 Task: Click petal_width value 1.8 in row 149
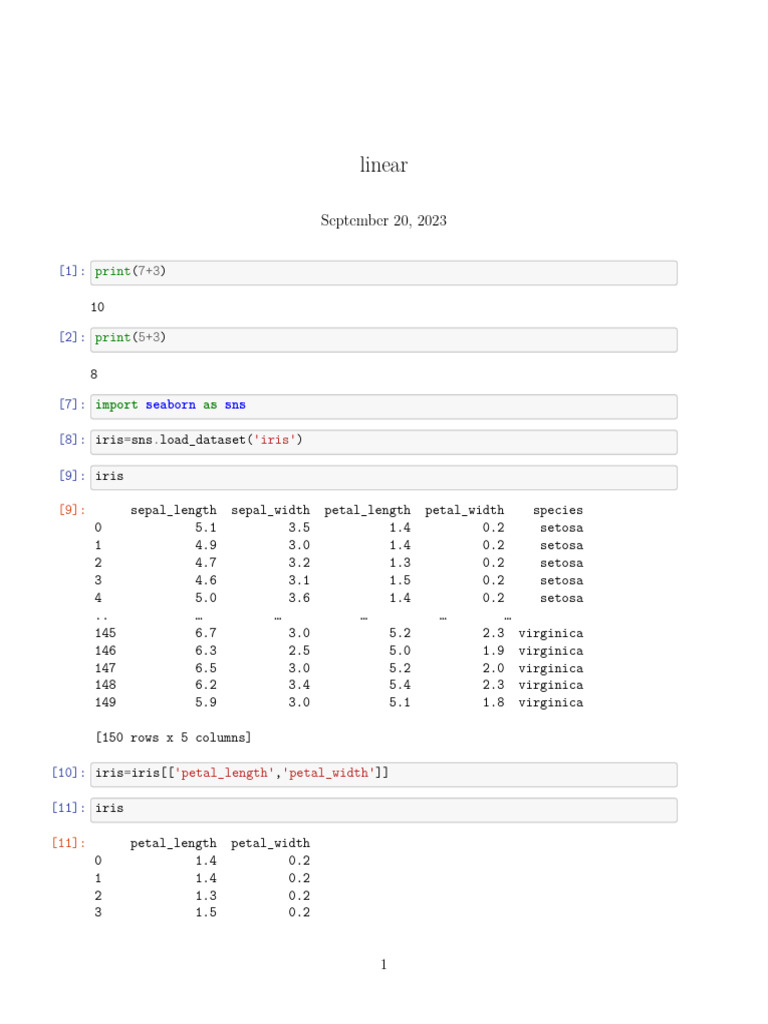coord(493,703)
